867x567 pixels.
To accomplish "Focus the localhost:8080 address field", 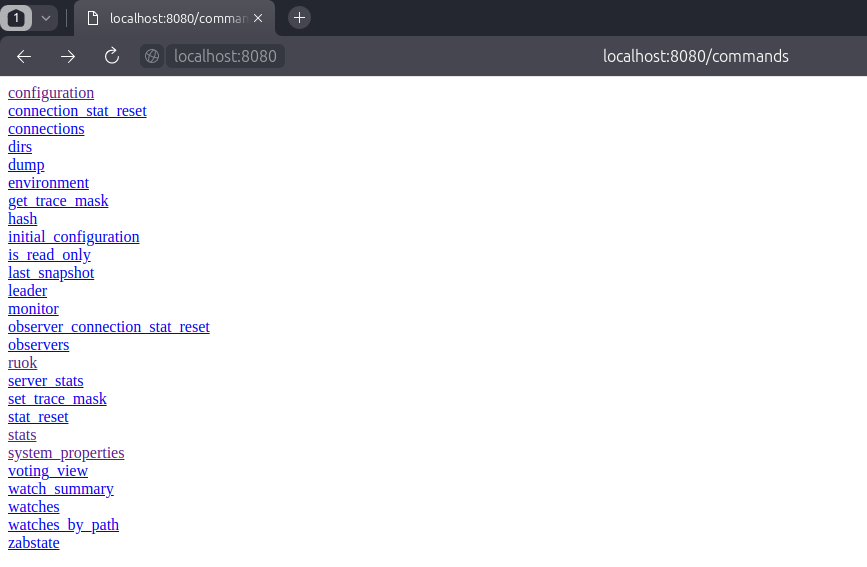I will click(x=225, y=56).
